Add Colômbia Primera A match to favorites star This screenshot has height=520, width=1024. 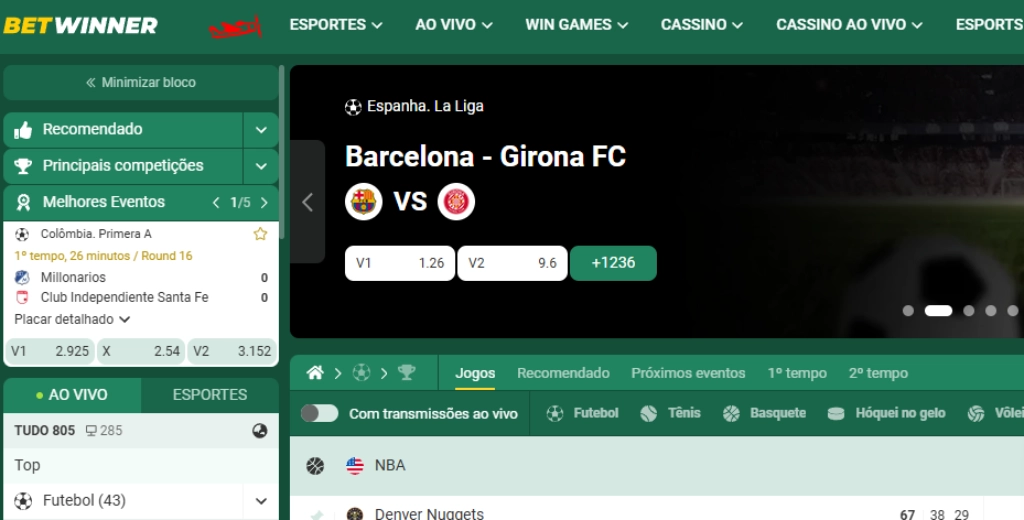click(x=261, y=234)
